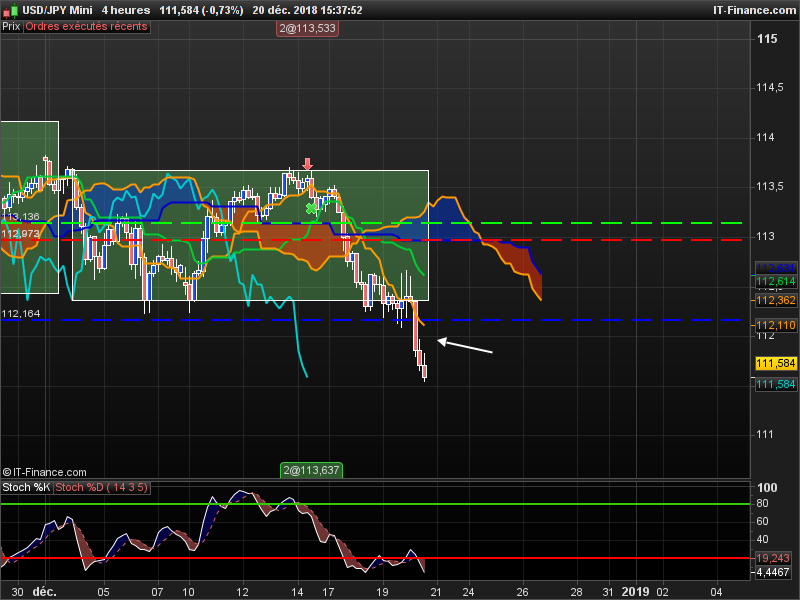The height and width of the screenshot is (600, 800).
Task: Click the 2019 label on time axis
Action: tap(635, 592)
